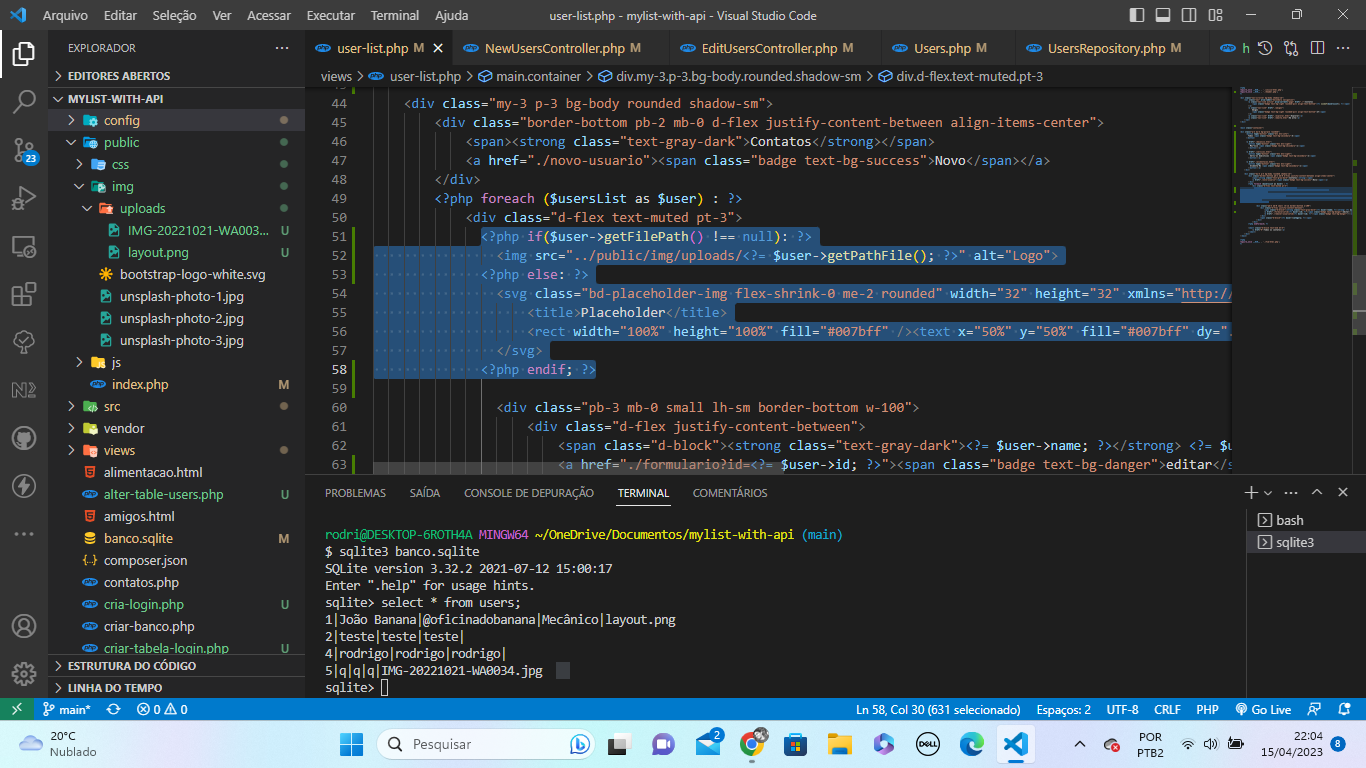The image size is (1366, 768).
Task: Click Go Live in status bar
Action: coord(1264,709)
